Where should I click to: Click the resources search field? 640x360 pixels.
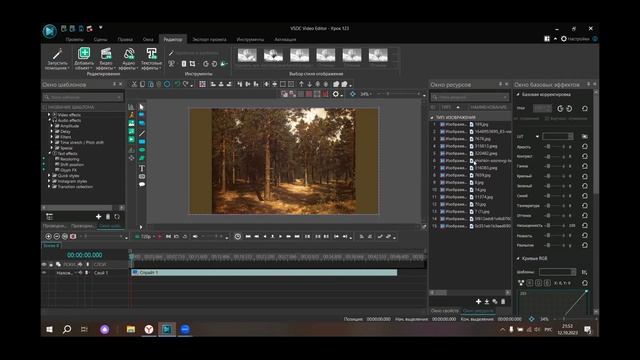(x=470, y=97)
